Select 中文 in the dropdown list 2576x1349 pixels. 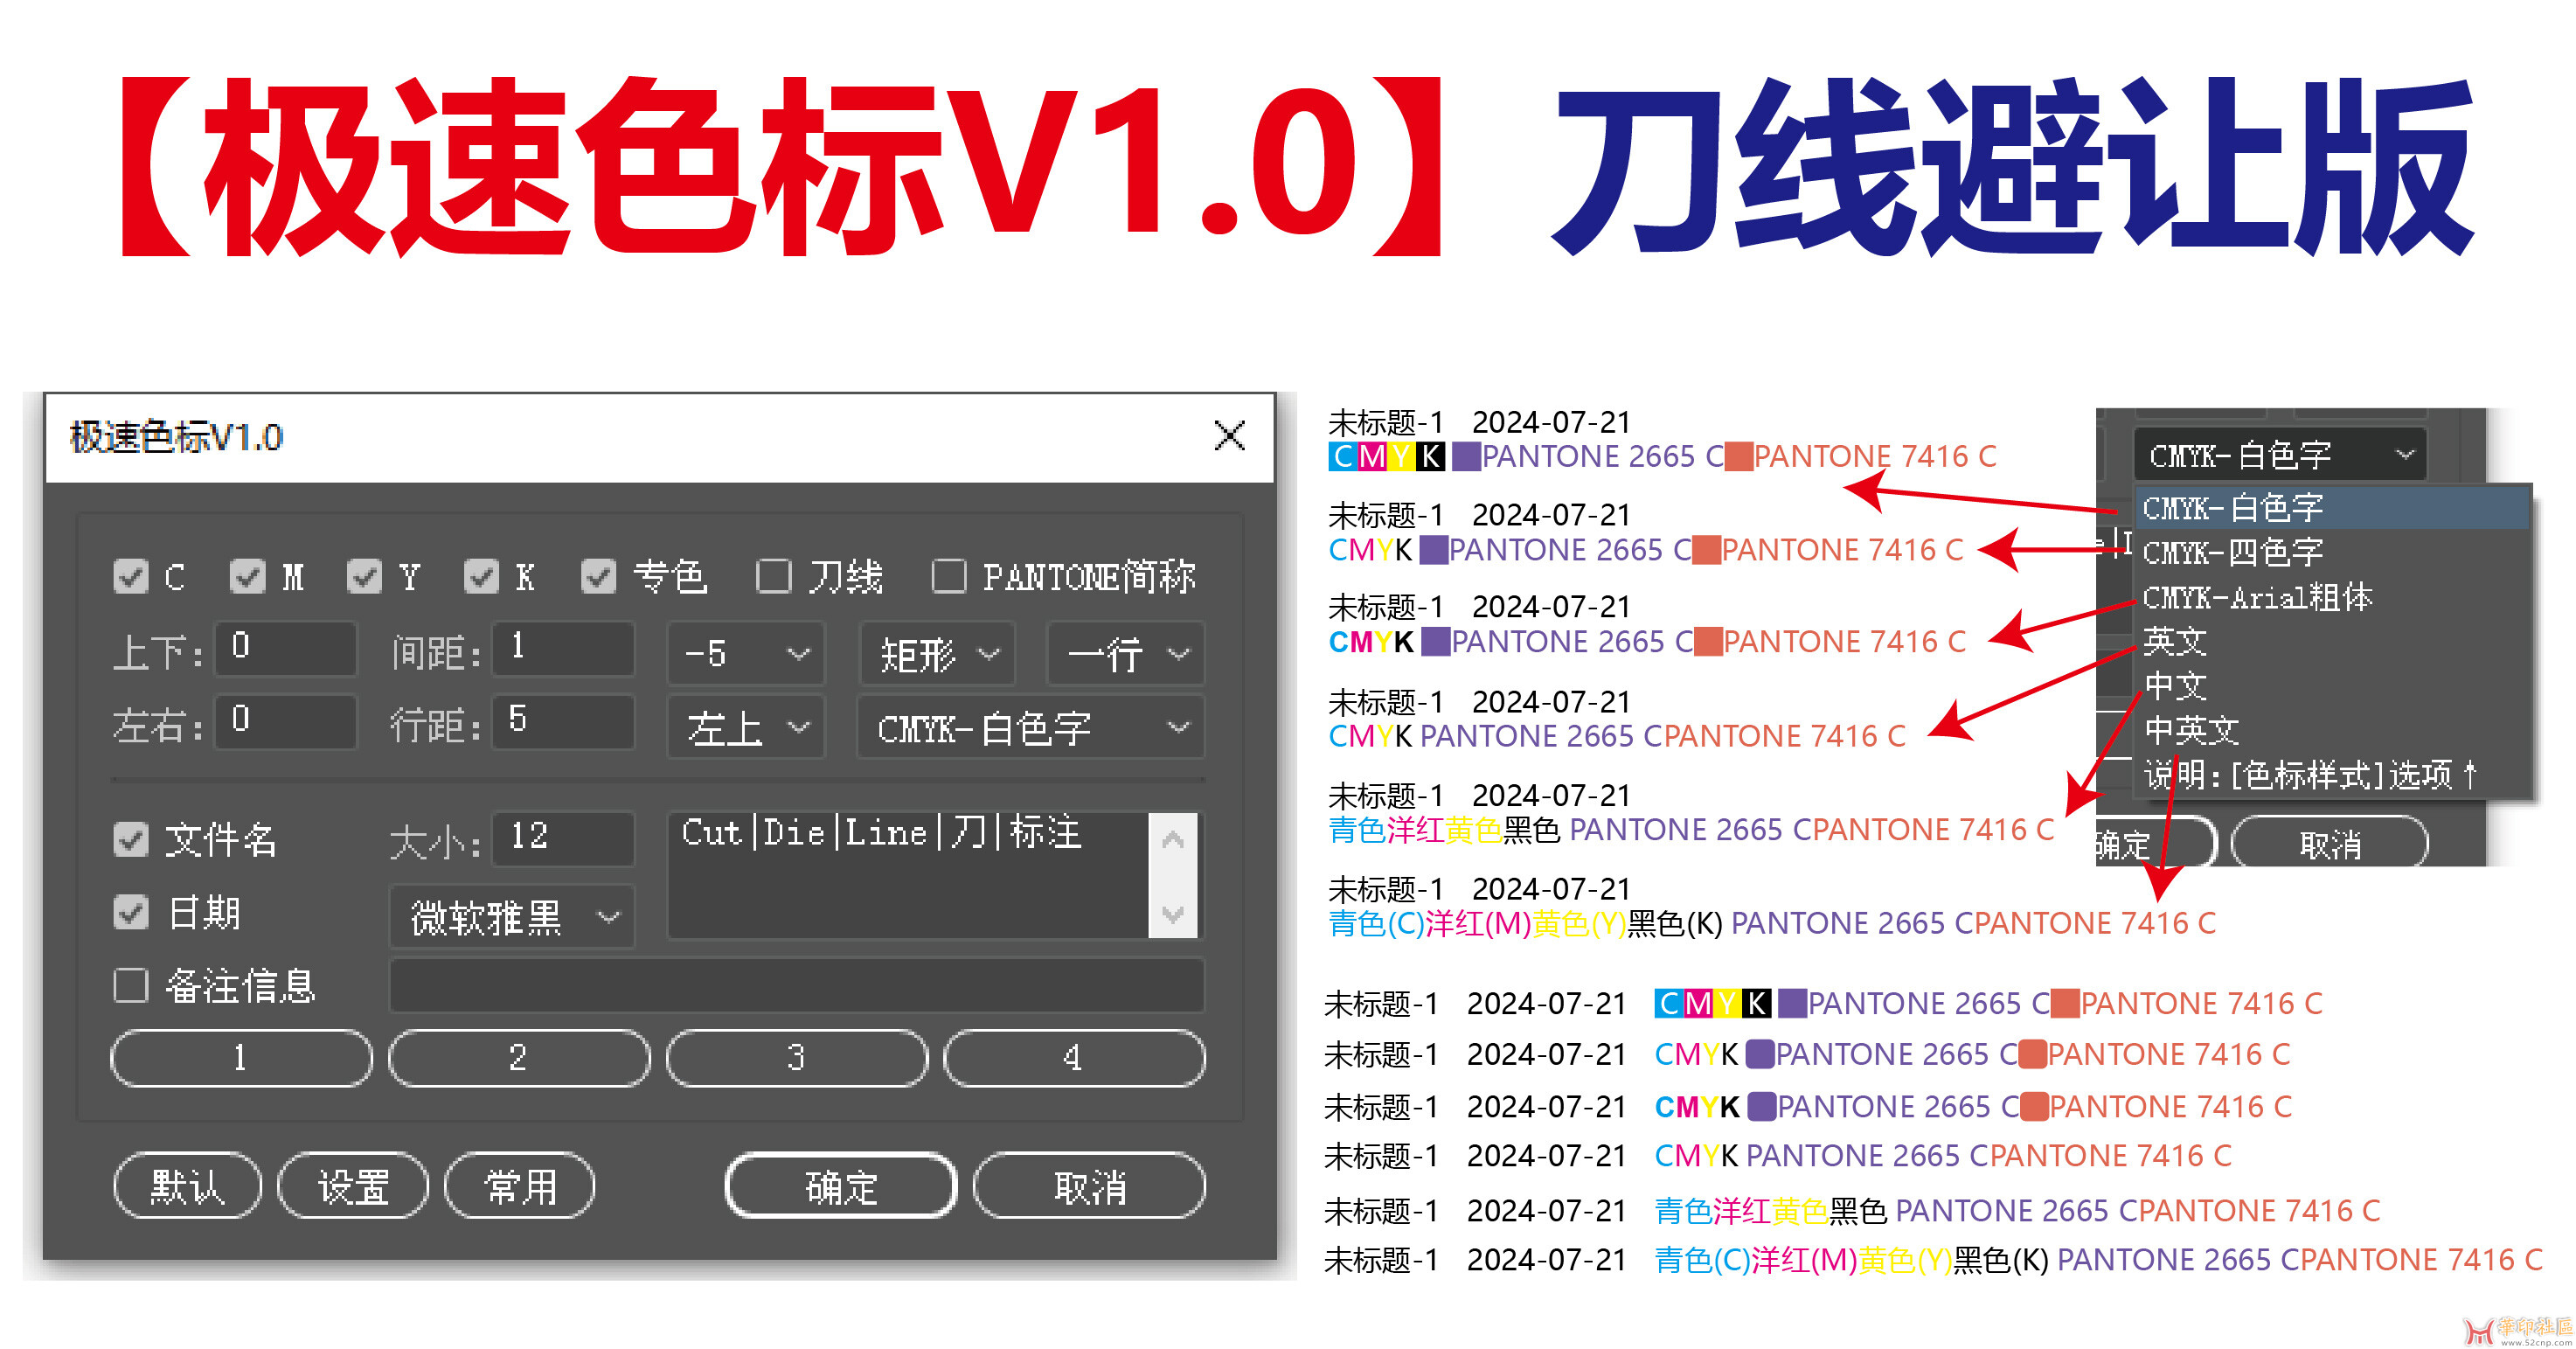click(x=2331, y=686)
